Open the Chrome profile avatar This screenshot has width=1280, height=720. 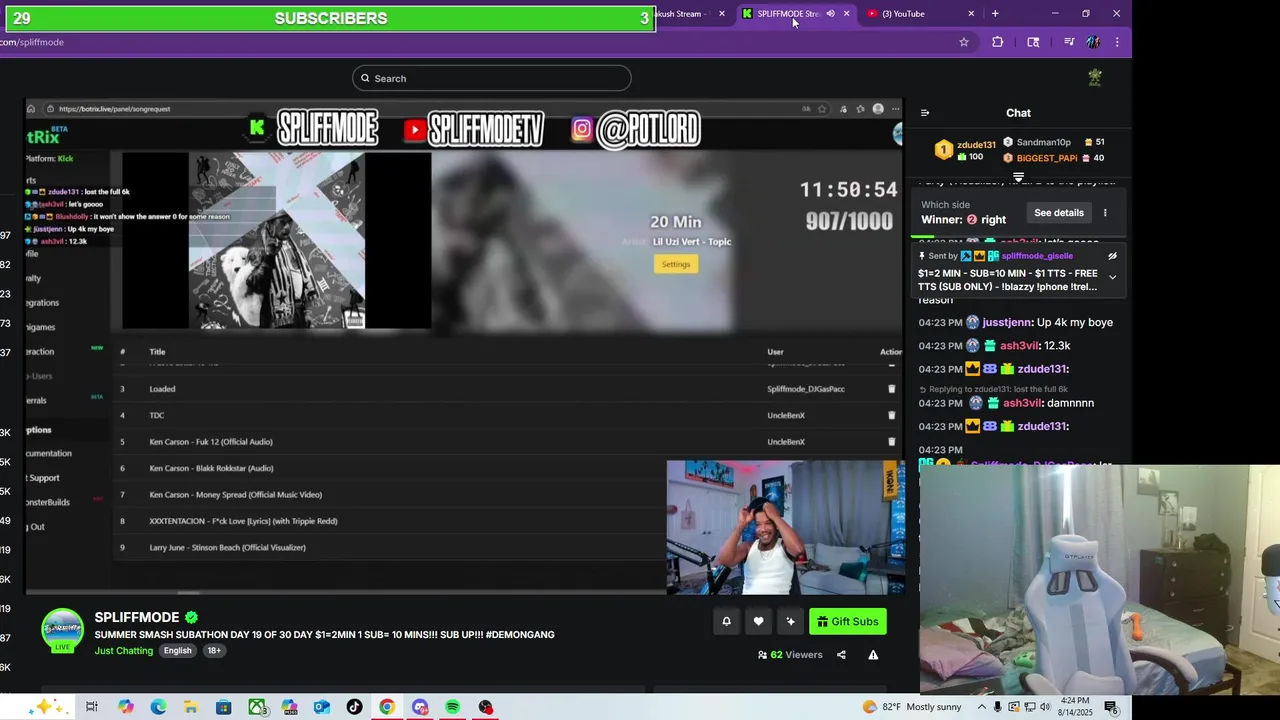(1093, 42)
